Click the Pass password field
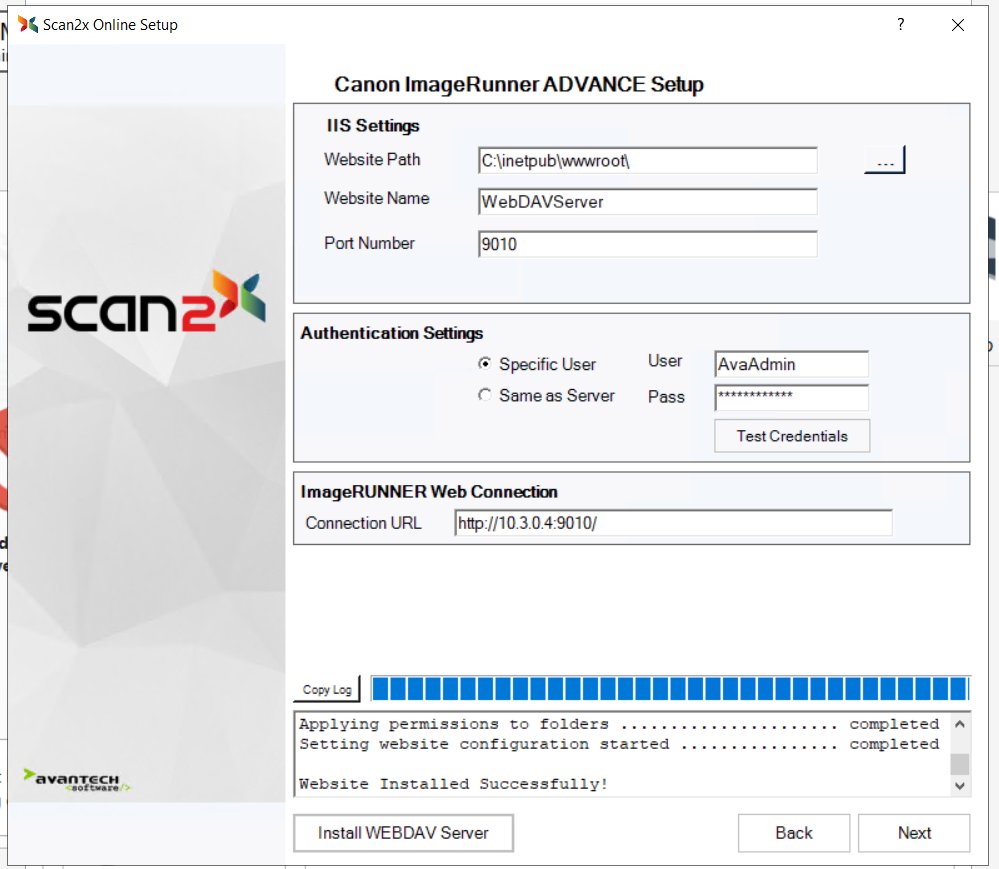This screenshot has width=999, height=869. tap(791, 397)
